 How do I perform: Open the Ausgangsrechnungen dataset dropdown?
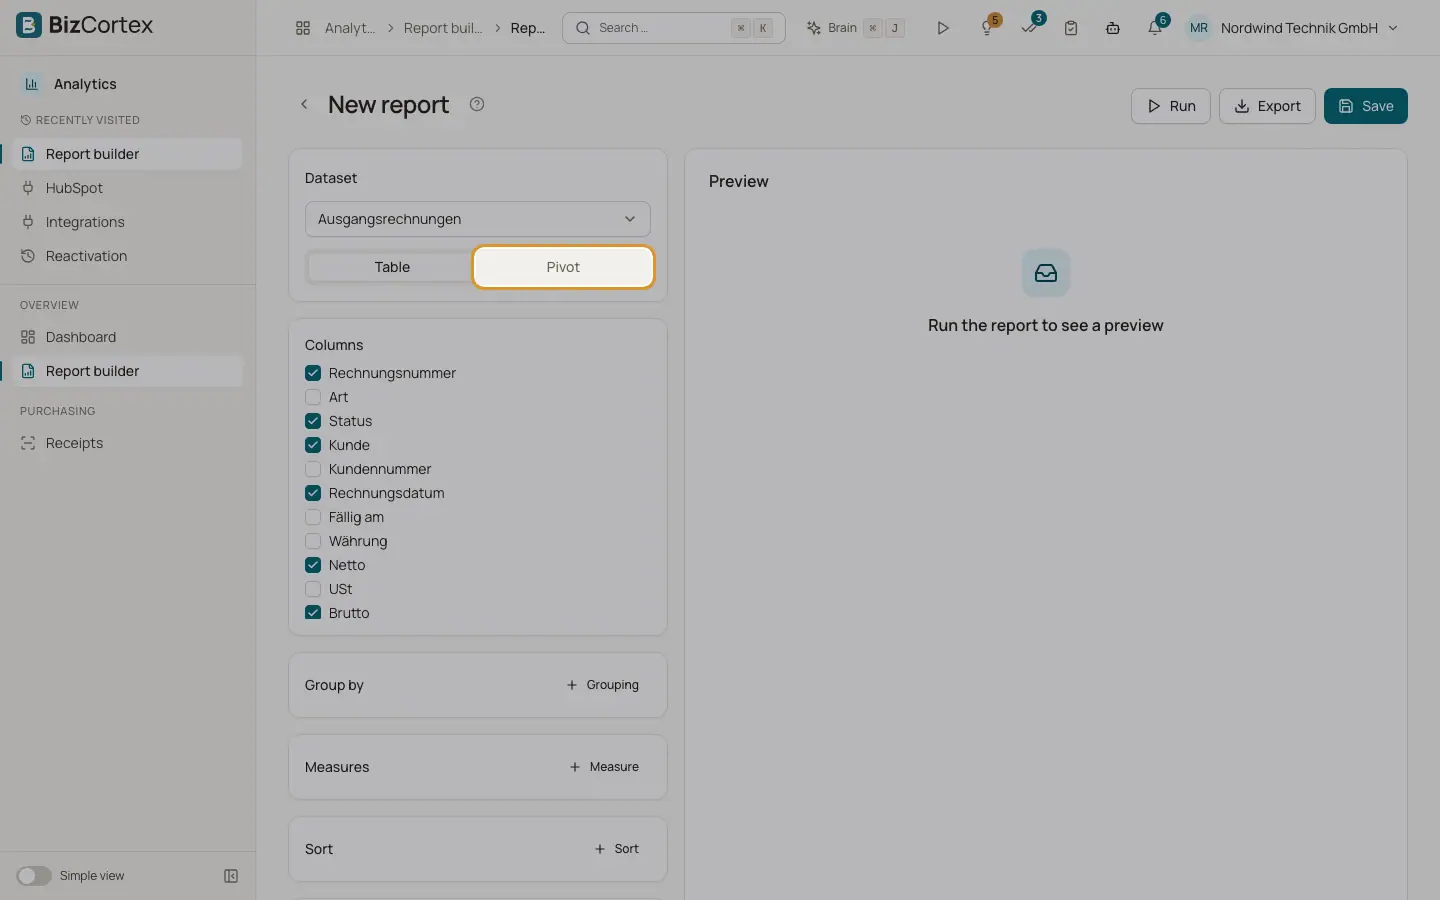pyautogui.click(x=478, y=219)
